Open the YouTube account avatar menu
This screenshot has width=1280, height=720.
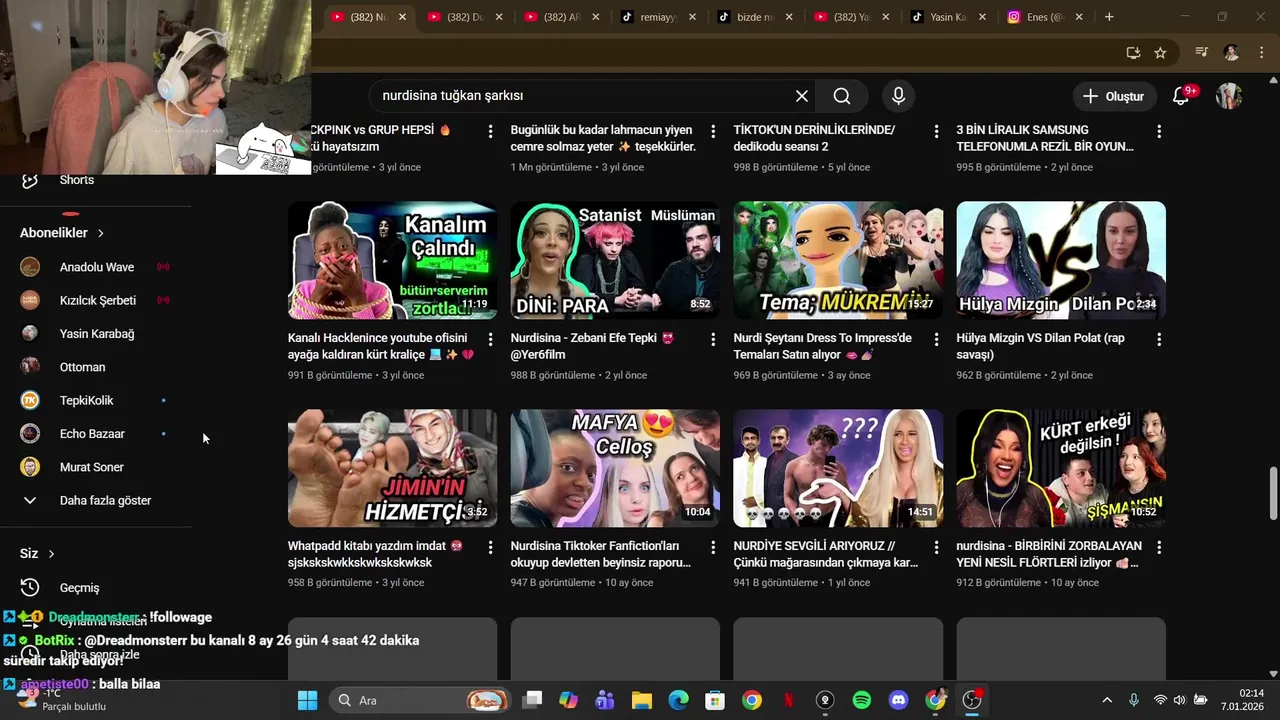(x=1229, y=96)
